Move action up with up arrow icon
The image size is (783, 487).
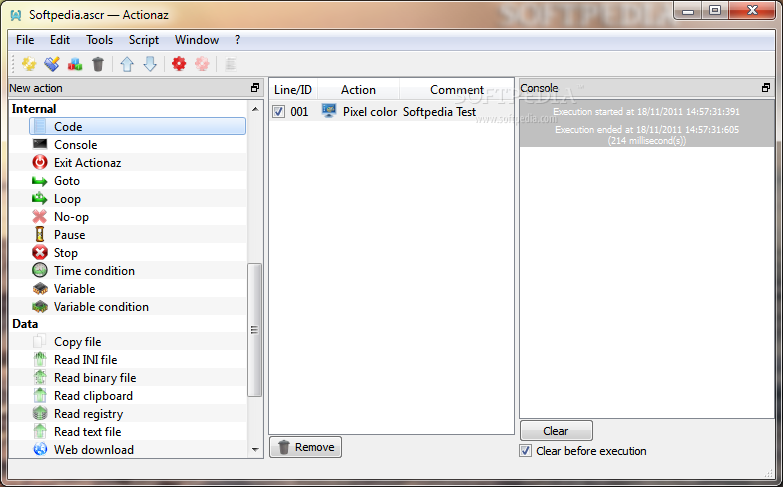[x=127, y=63]
